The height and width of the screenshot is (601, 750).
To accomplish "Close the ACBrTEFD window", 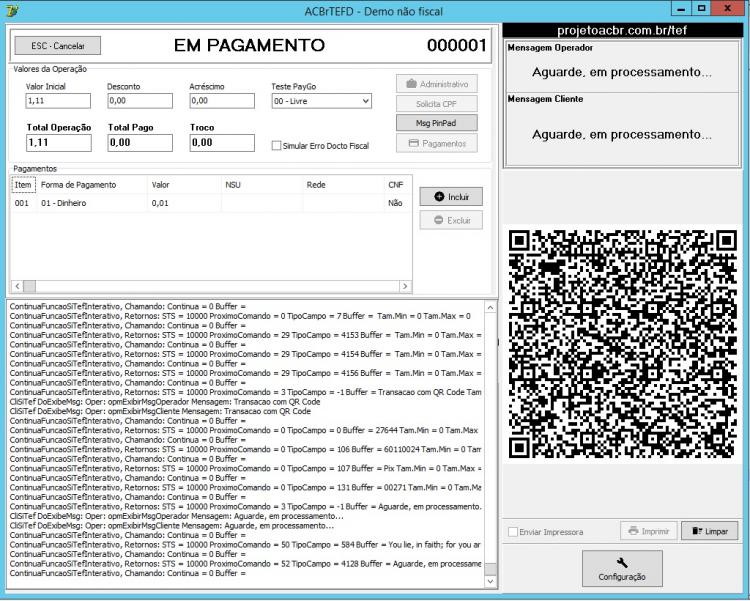I will (728, 9).
